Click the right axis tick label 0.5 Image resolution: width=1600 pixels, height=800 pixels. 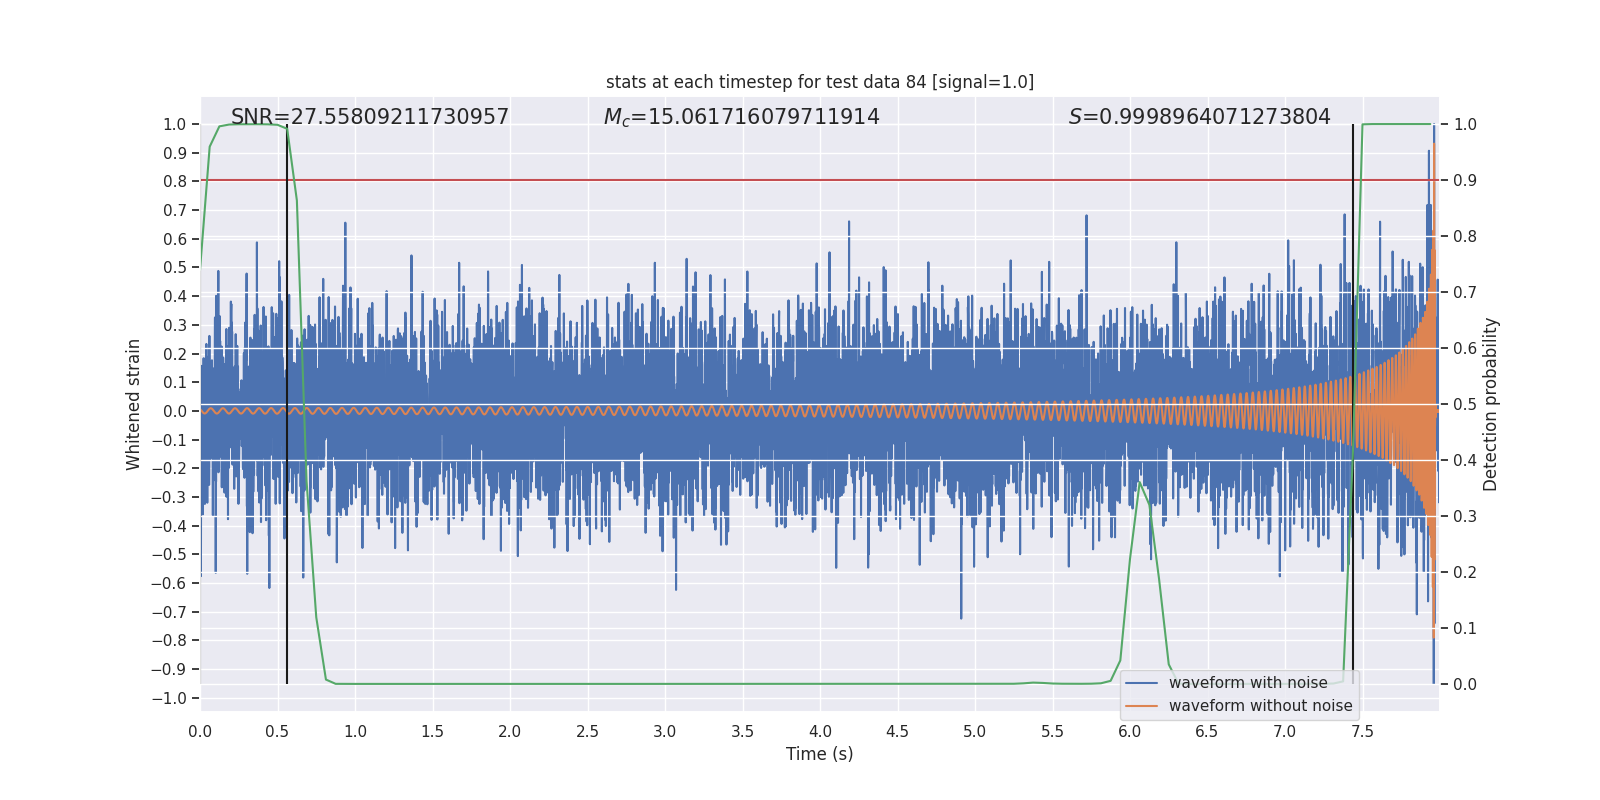pyautogui.click(x=1465, y=404)
